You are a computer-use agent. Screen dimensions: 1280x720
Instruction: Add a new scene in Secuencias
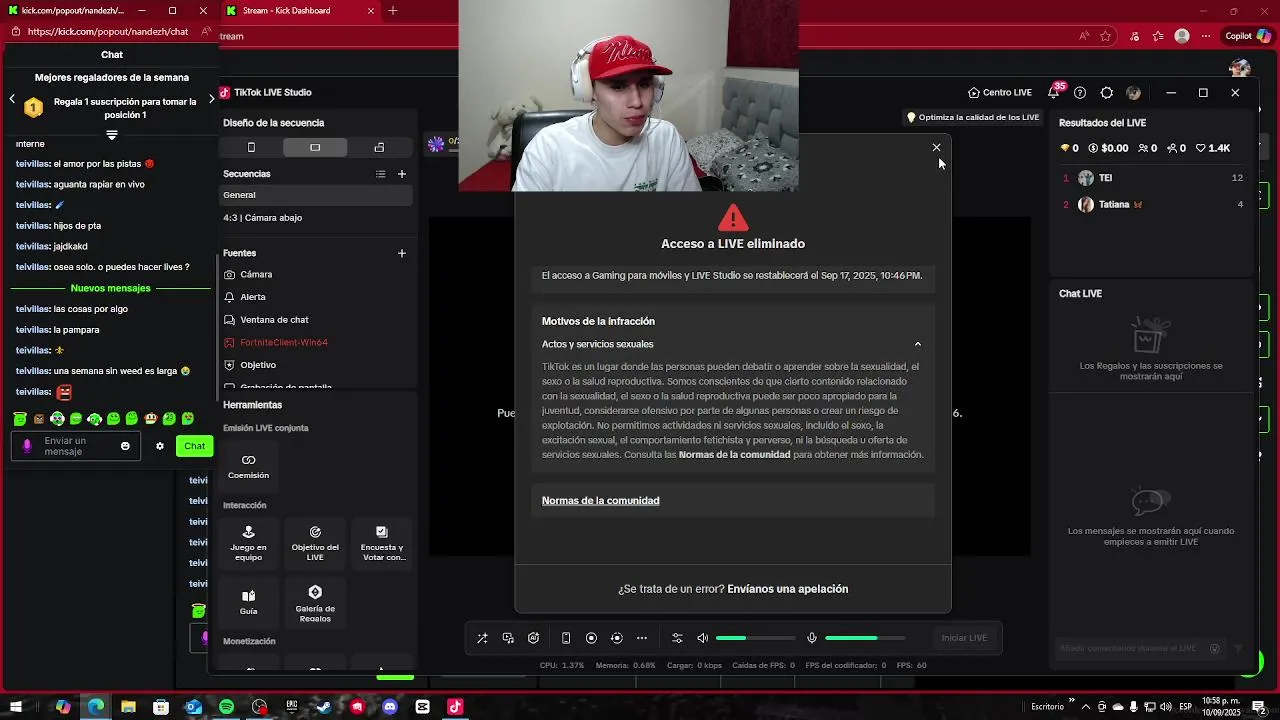click(x=402, y=174)
